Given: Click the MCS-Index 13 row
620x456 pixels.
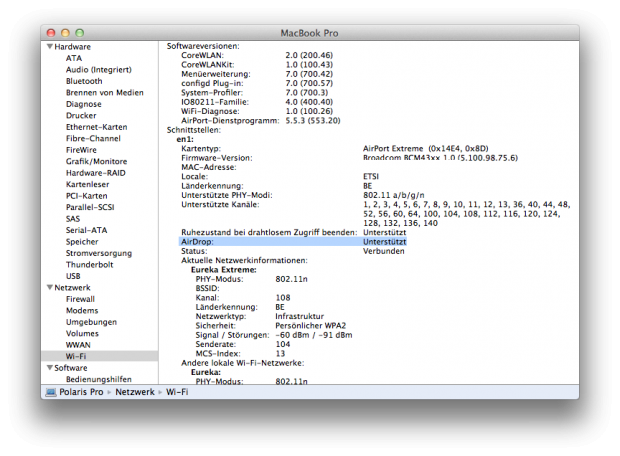Looking at the screenshot, I should (240, 354).
